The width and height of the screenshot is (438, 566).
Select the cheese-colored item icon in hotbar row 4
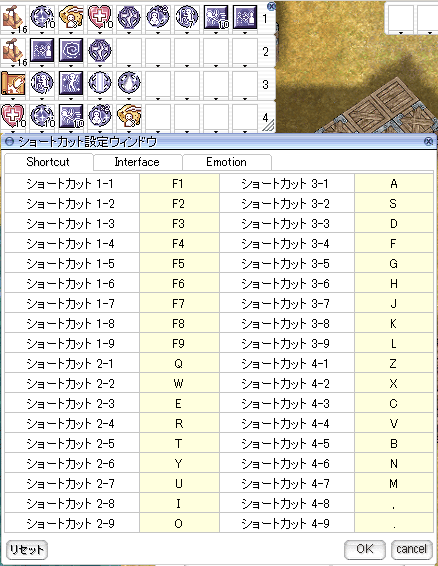pos(129,116)
